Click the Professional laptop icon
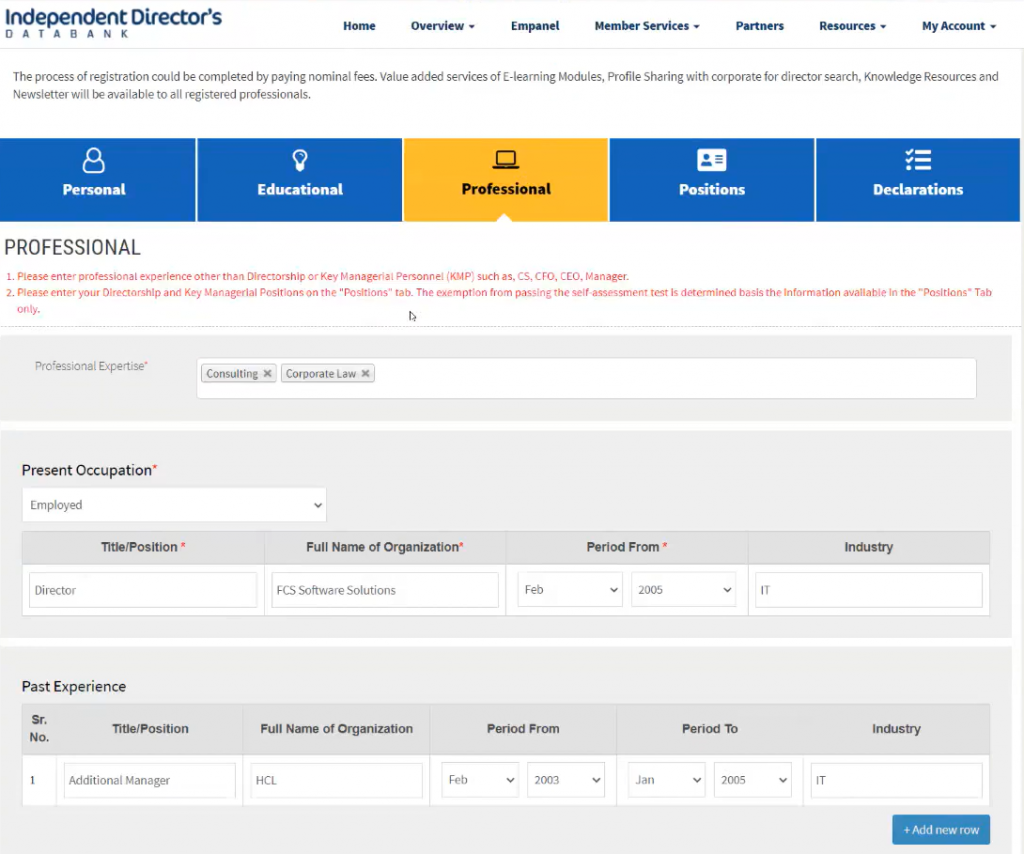The width and height of the screenshot is (1024, 854). coord(506,160)
